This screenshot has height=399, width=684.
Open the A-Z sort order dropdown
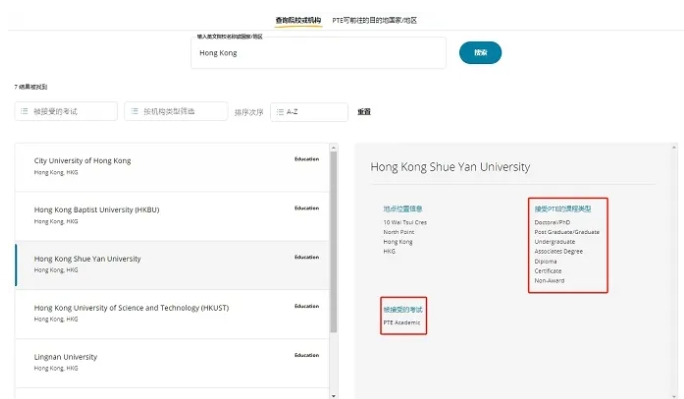coord(309,112)
